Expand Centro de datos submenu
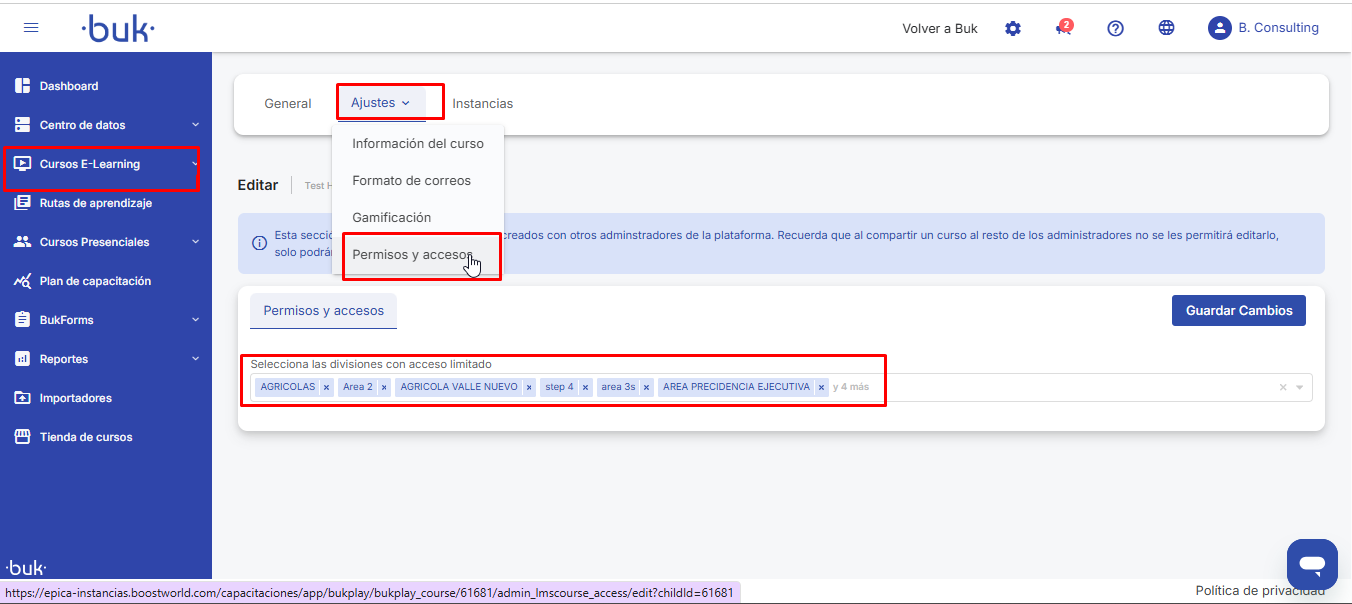The image size is (1352, 604). 196,125
